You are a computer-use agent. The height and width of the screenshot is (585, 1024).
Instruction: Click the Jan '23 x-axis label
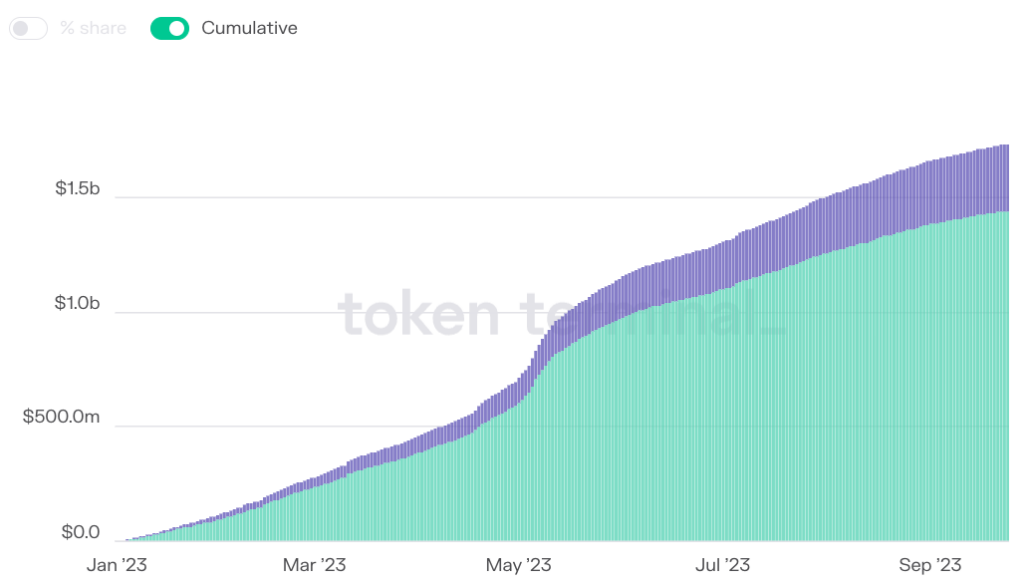point(117,565)
